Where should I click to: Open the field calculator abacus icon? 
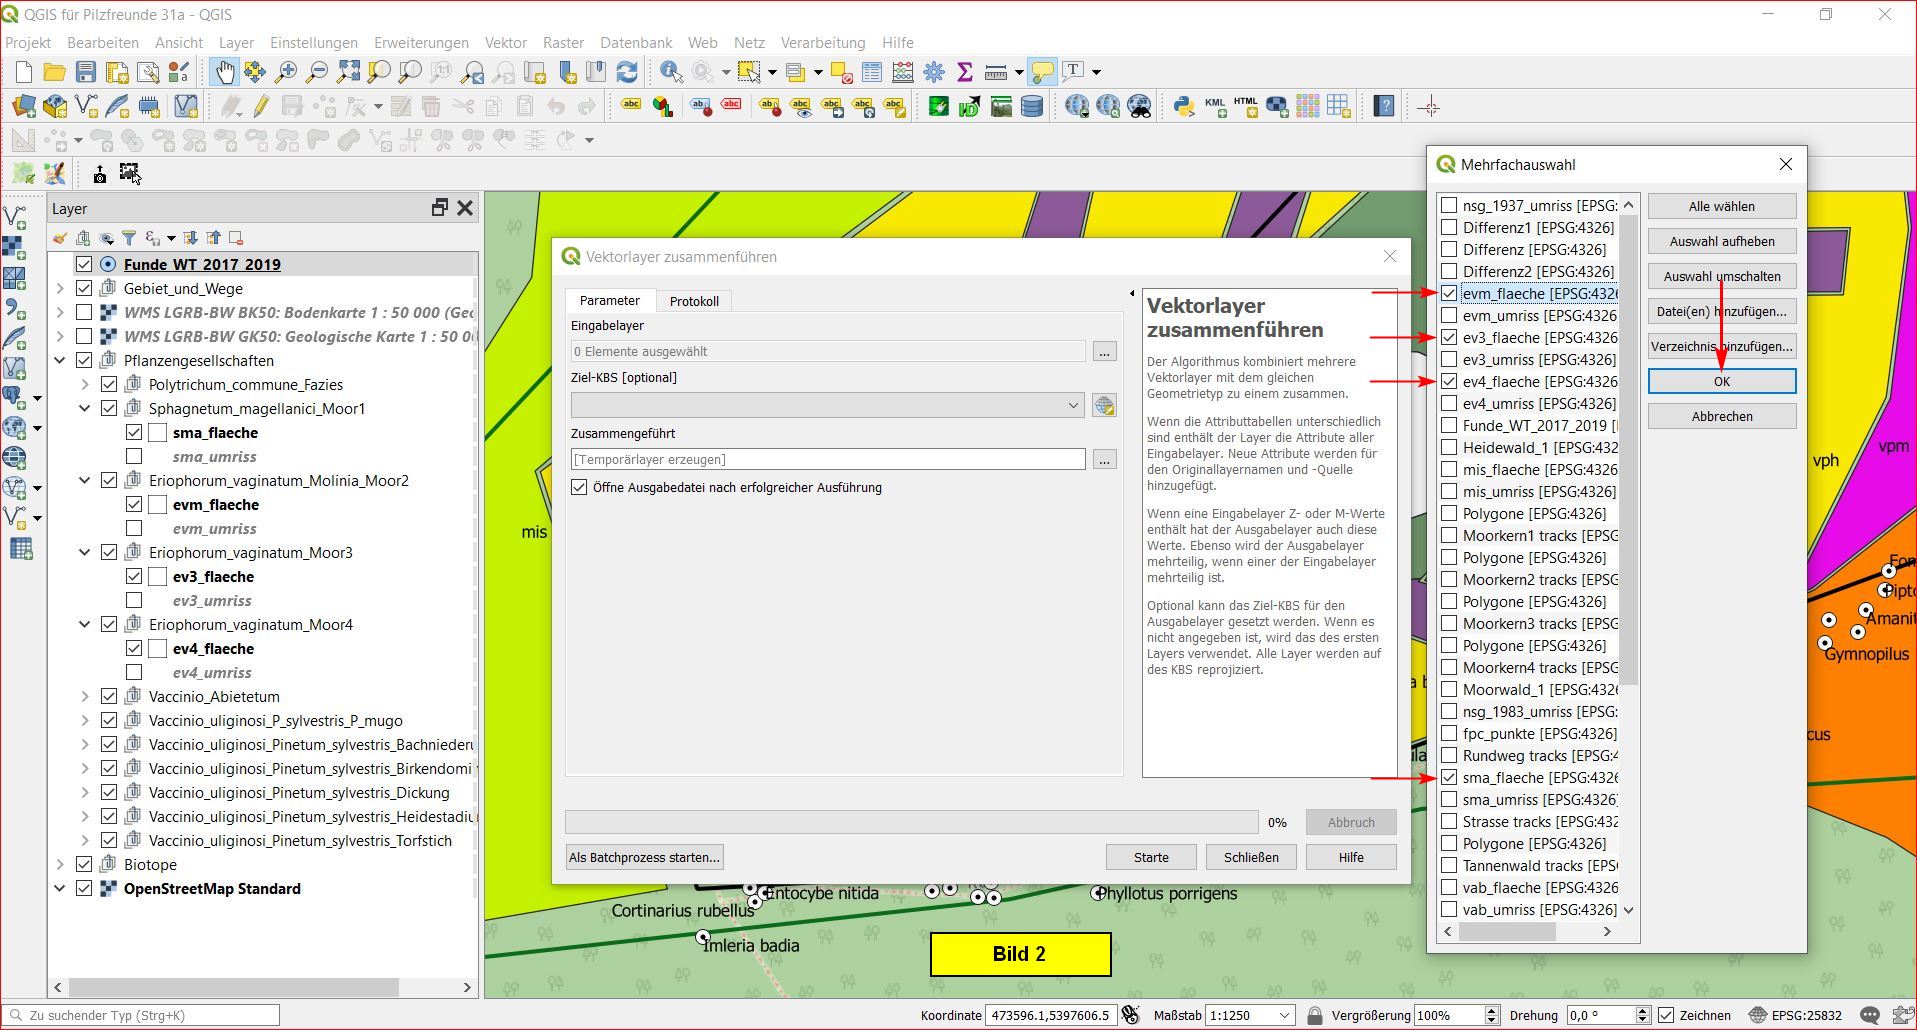903,72
